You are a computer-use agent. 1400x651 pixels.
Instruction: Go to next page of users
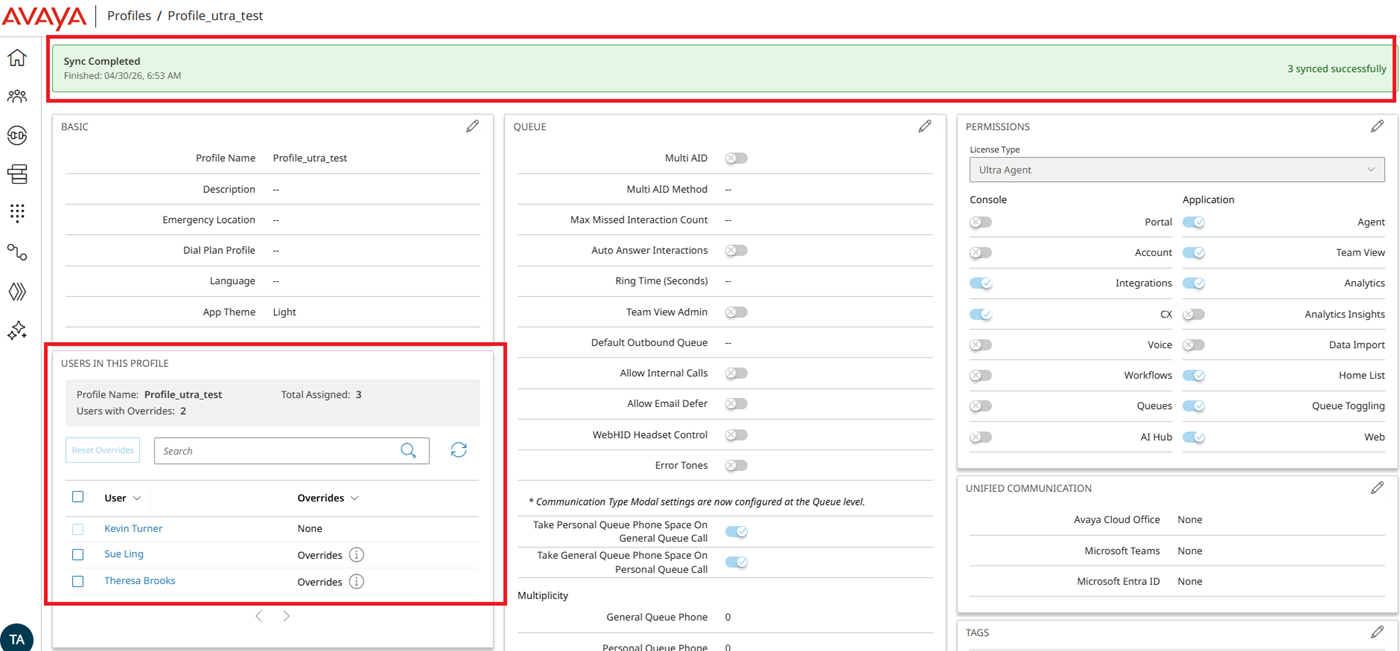[x=286, y=616]
